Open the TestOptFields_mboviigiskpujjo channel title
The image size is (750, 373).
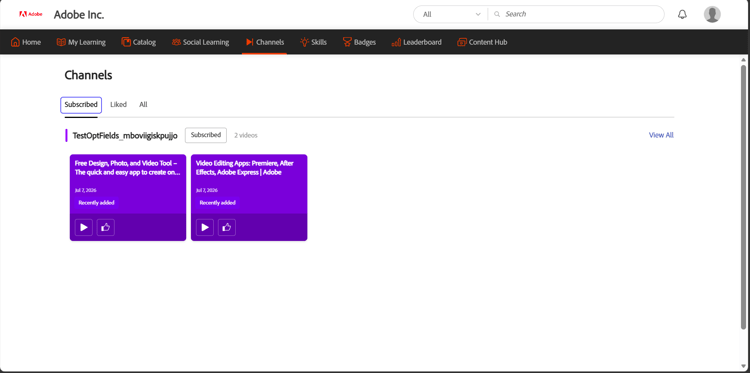coord(125,136)
